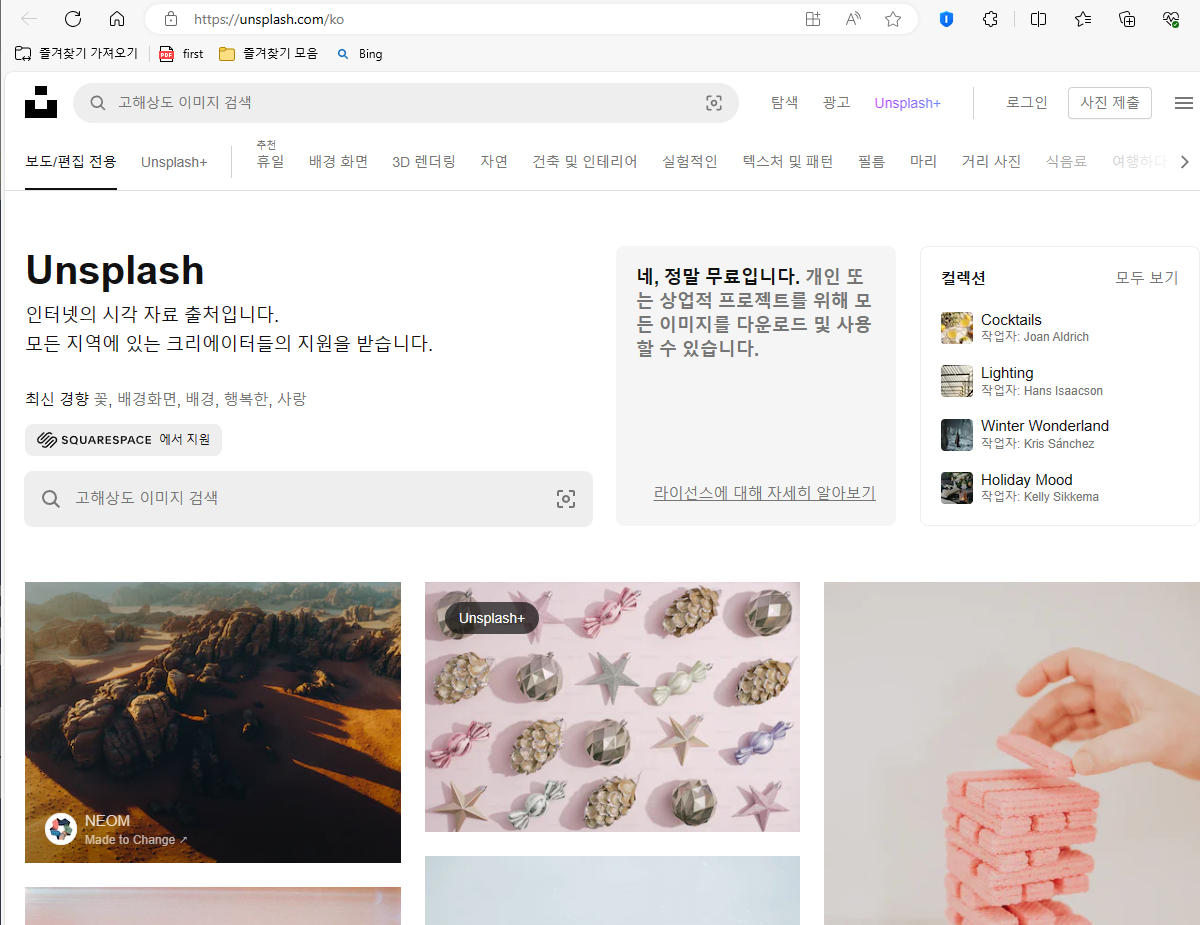
Task: Click the 모두 보기 collections link
Action: [1147, 278]
